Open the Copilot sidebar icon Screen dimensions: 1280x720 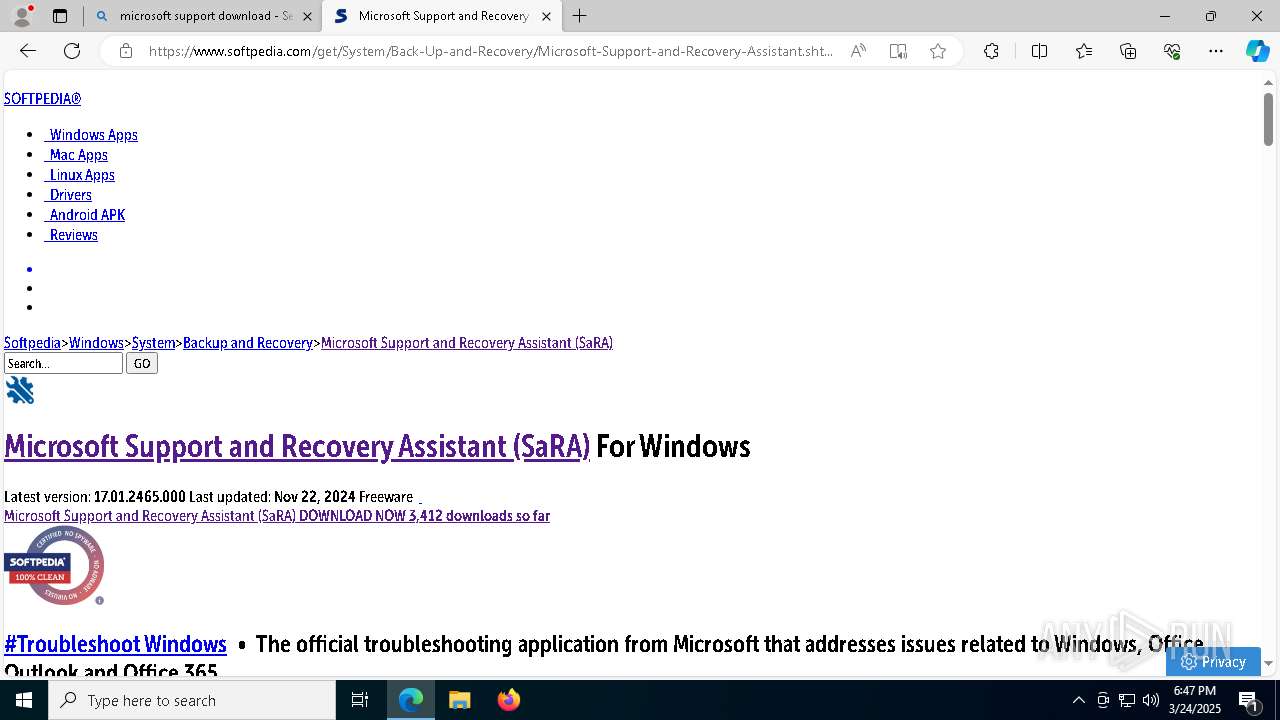pos(1257,51)
